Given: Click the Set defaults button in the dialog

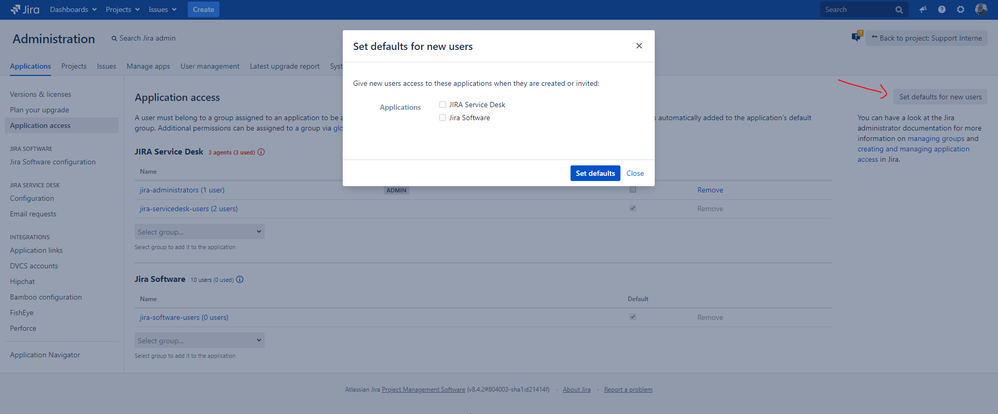Looking at the screenshot, I should coord(595,173).
